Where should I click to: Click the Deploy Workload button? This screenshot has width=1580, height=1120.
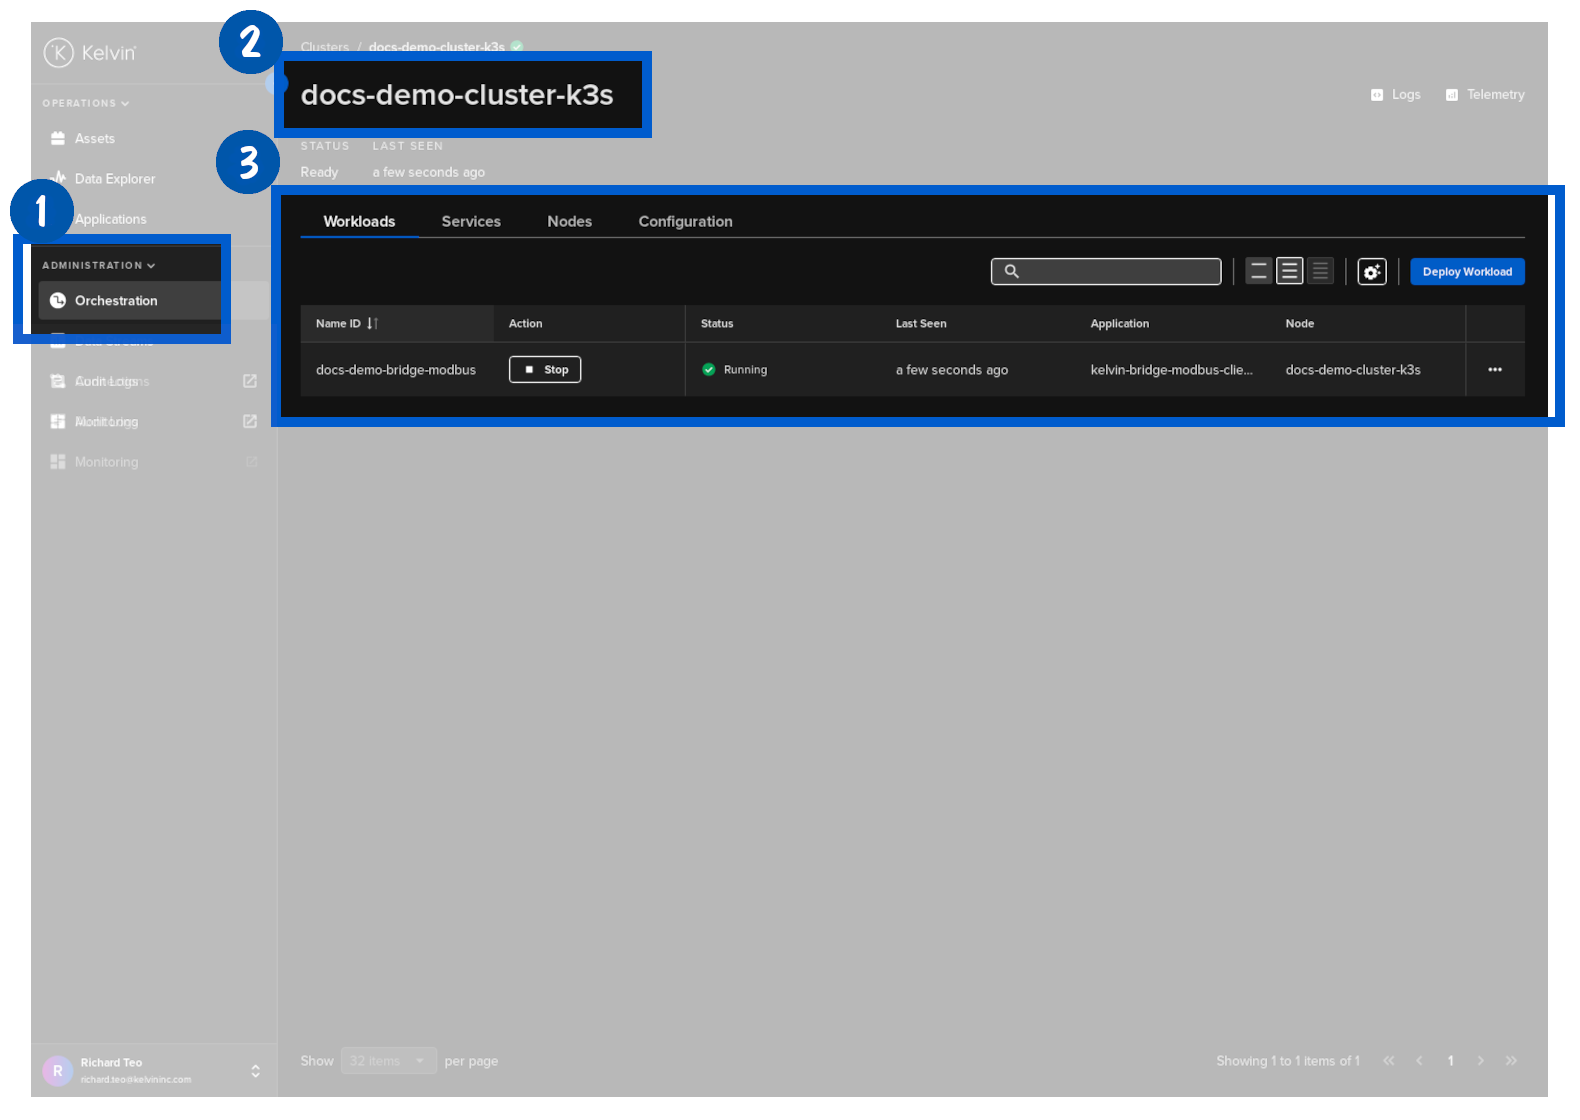(x=1467, y=272)
